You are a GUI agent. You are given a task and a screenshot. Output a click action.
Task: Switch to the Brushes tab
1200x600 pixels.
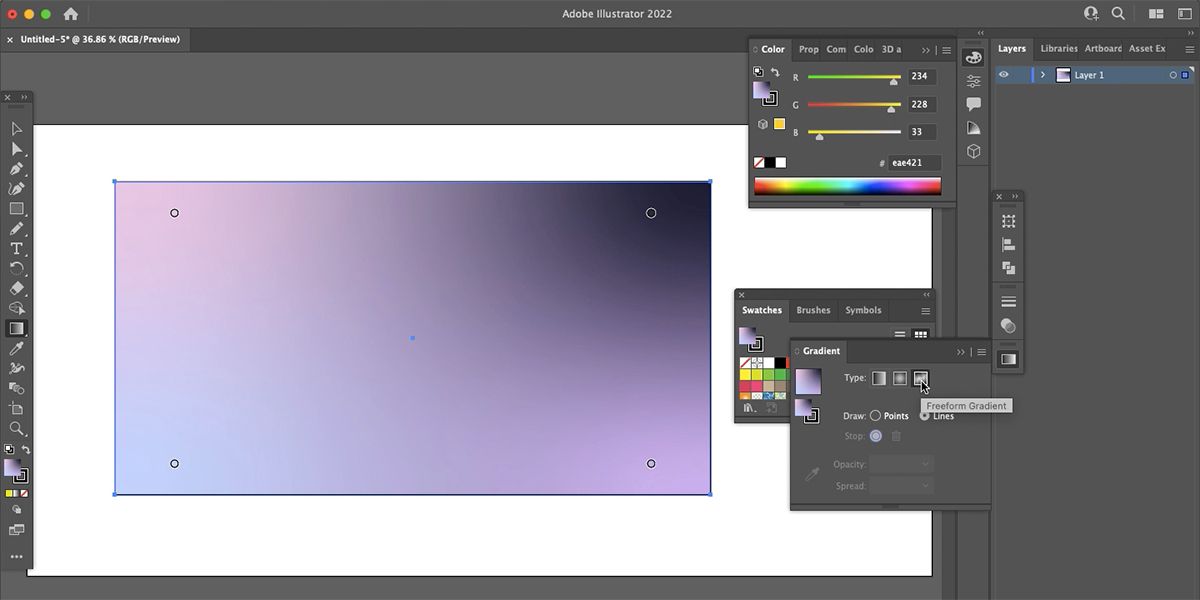coord(813,310)
